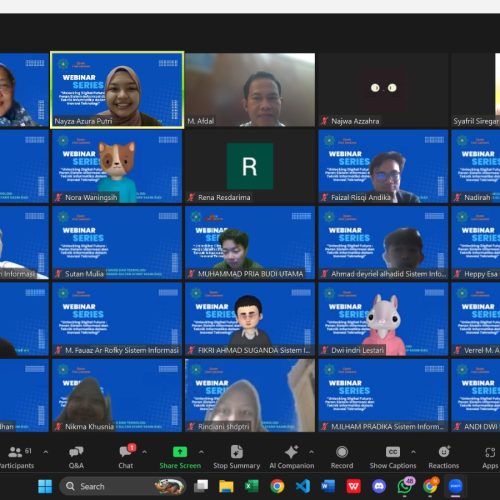Open Microsoft Word from the taskbar
The height and width of the screenshot is (500, 500).
click(328, 486)
